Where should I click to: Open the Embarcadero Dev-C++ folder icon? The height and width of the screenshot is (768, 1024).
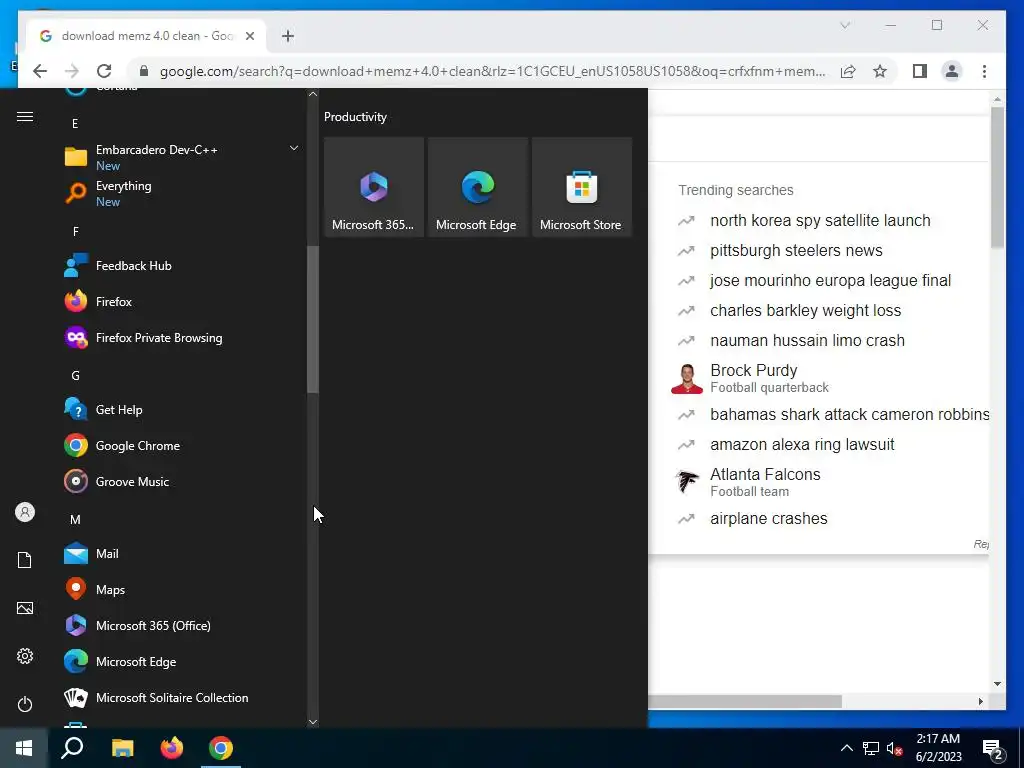coord(76,157)
